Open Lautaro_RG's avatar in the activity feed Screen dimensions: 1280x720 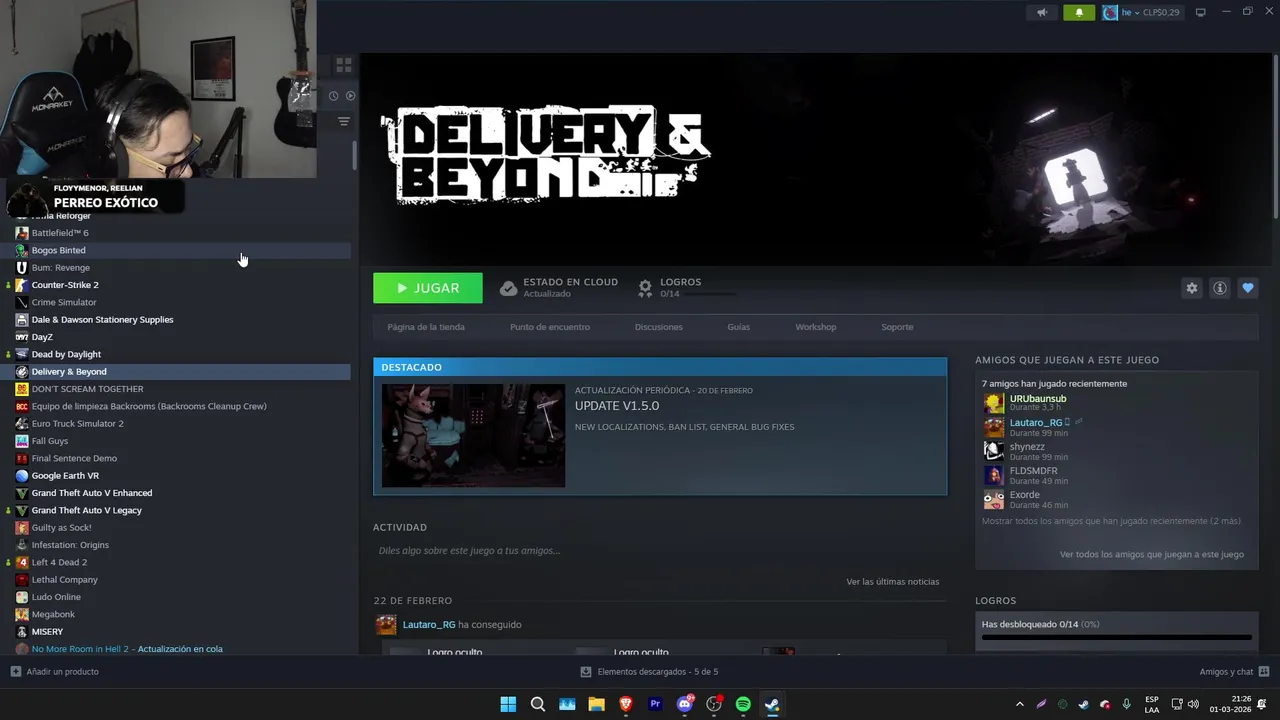386,625
